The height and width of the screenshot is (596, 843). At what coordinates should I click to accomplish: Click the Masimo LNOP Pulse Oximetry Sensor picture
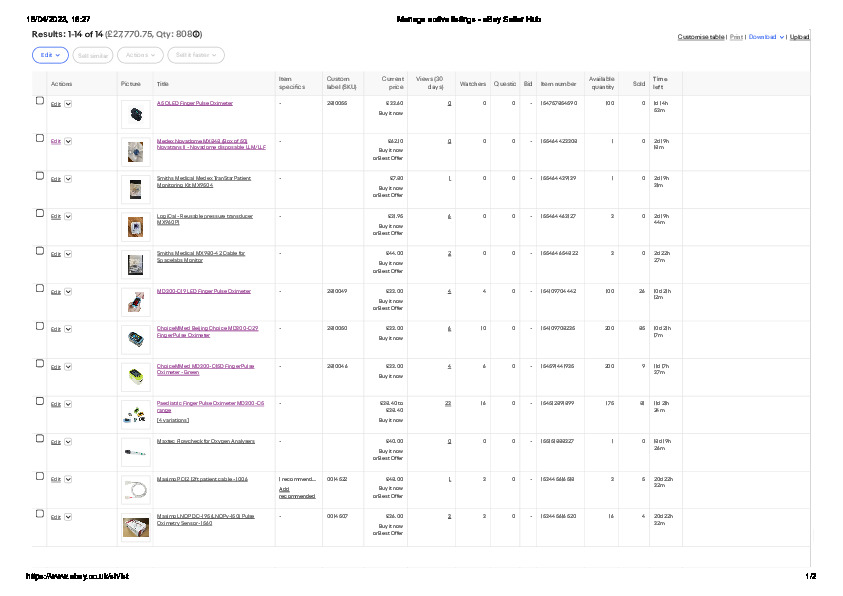[136, 526]
